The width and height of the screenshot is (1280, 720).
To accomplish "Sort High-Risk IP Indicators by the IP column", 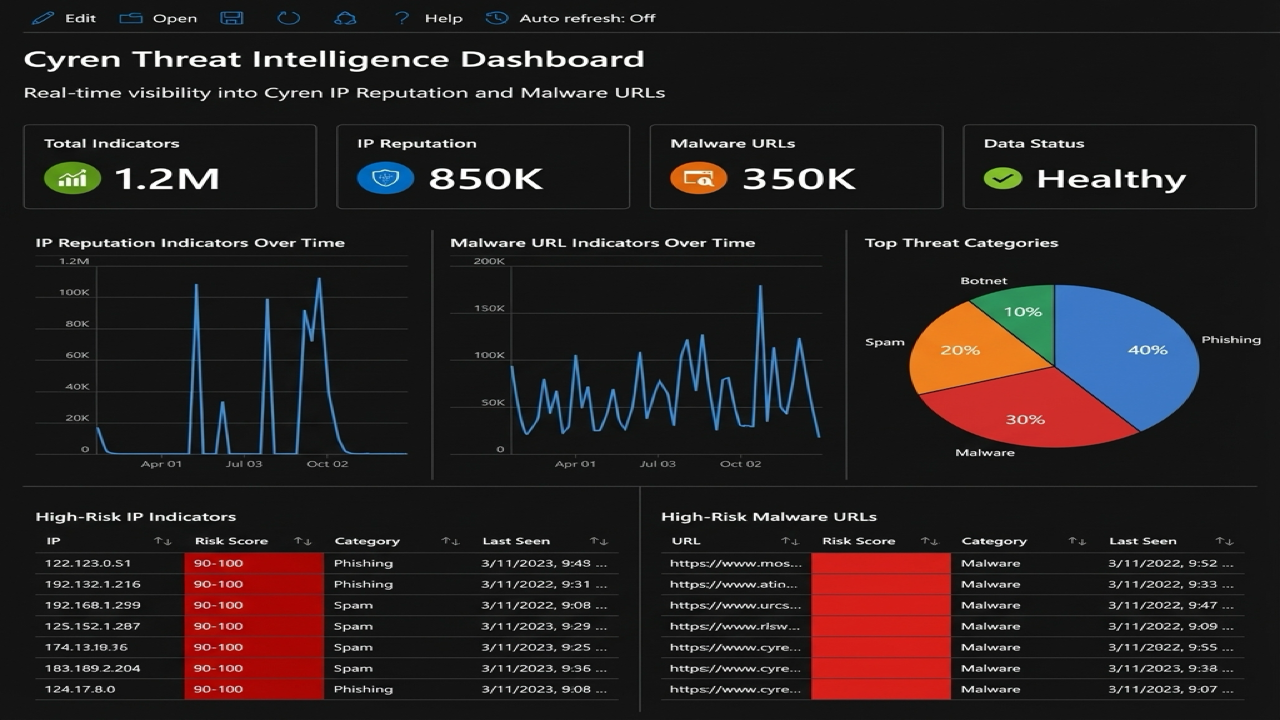I will pos(162,541).
